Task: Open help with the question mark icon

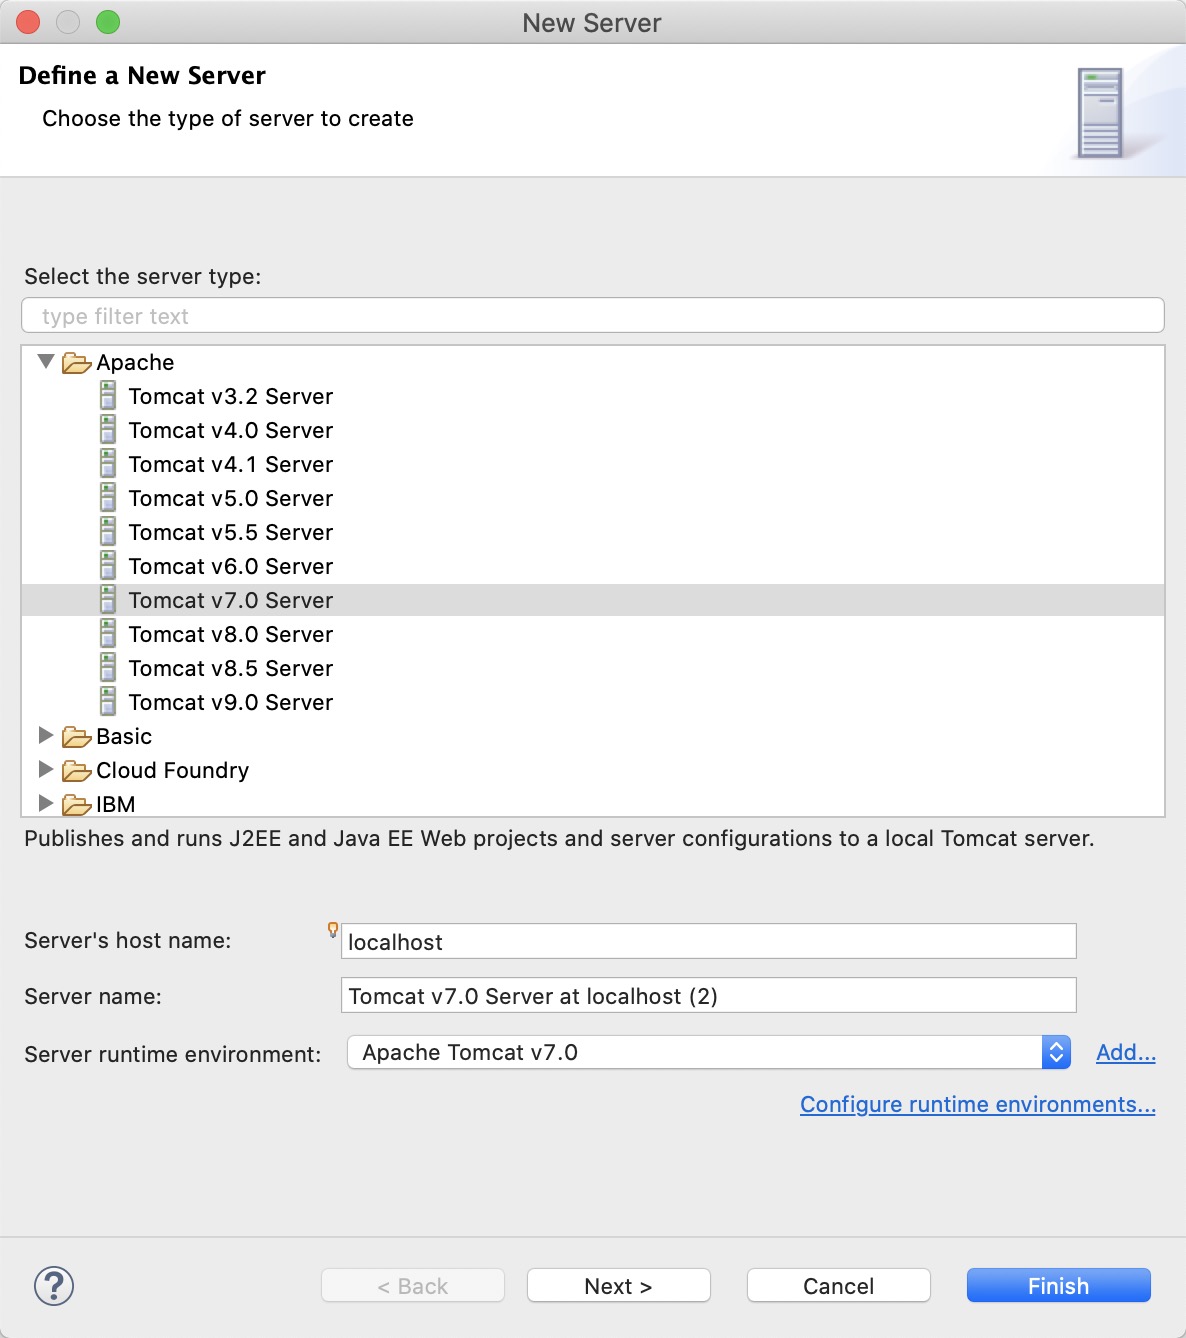Action: click(x=54, y=1286)
